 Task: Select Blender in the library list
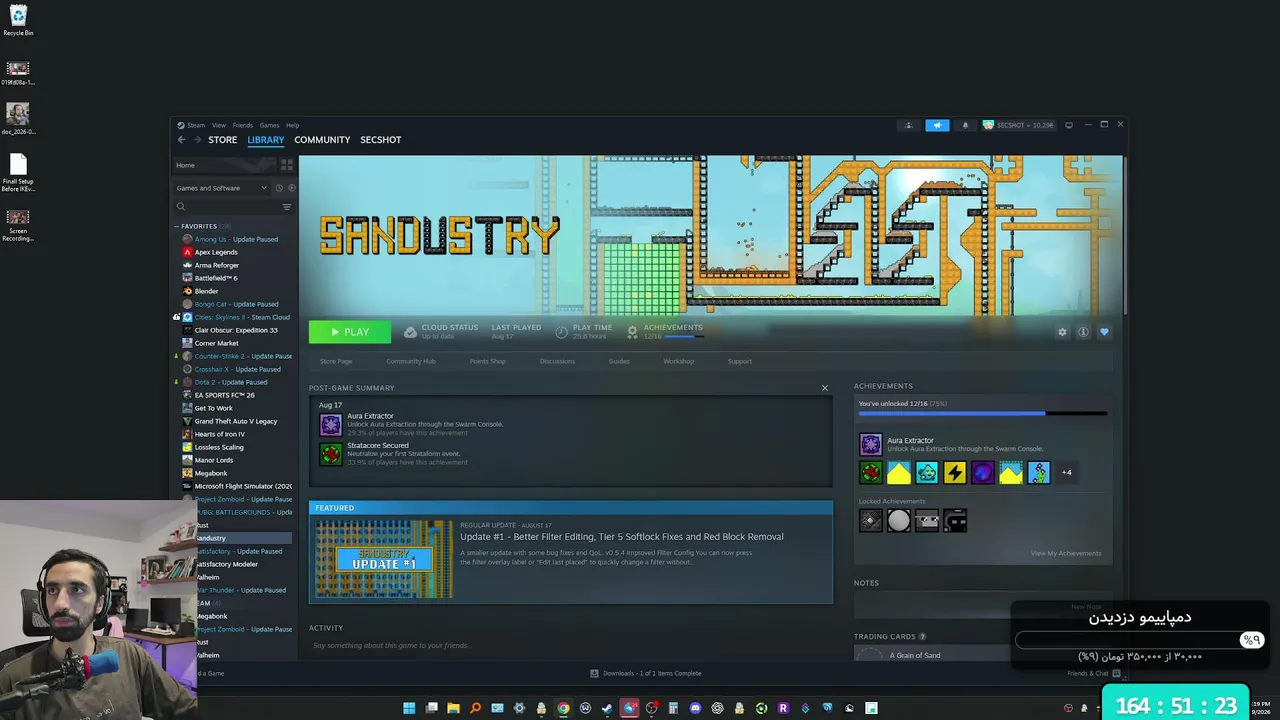(x=206, y=291)
